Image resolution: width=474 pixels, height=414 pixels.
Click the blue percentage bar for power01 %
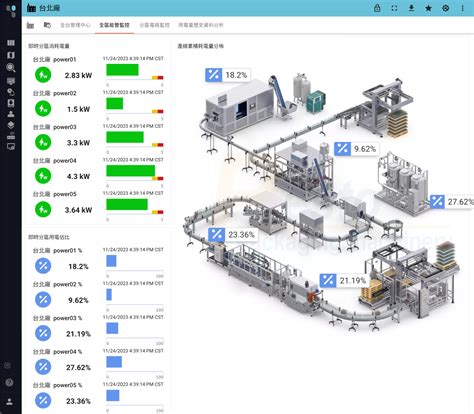(111, 261)
